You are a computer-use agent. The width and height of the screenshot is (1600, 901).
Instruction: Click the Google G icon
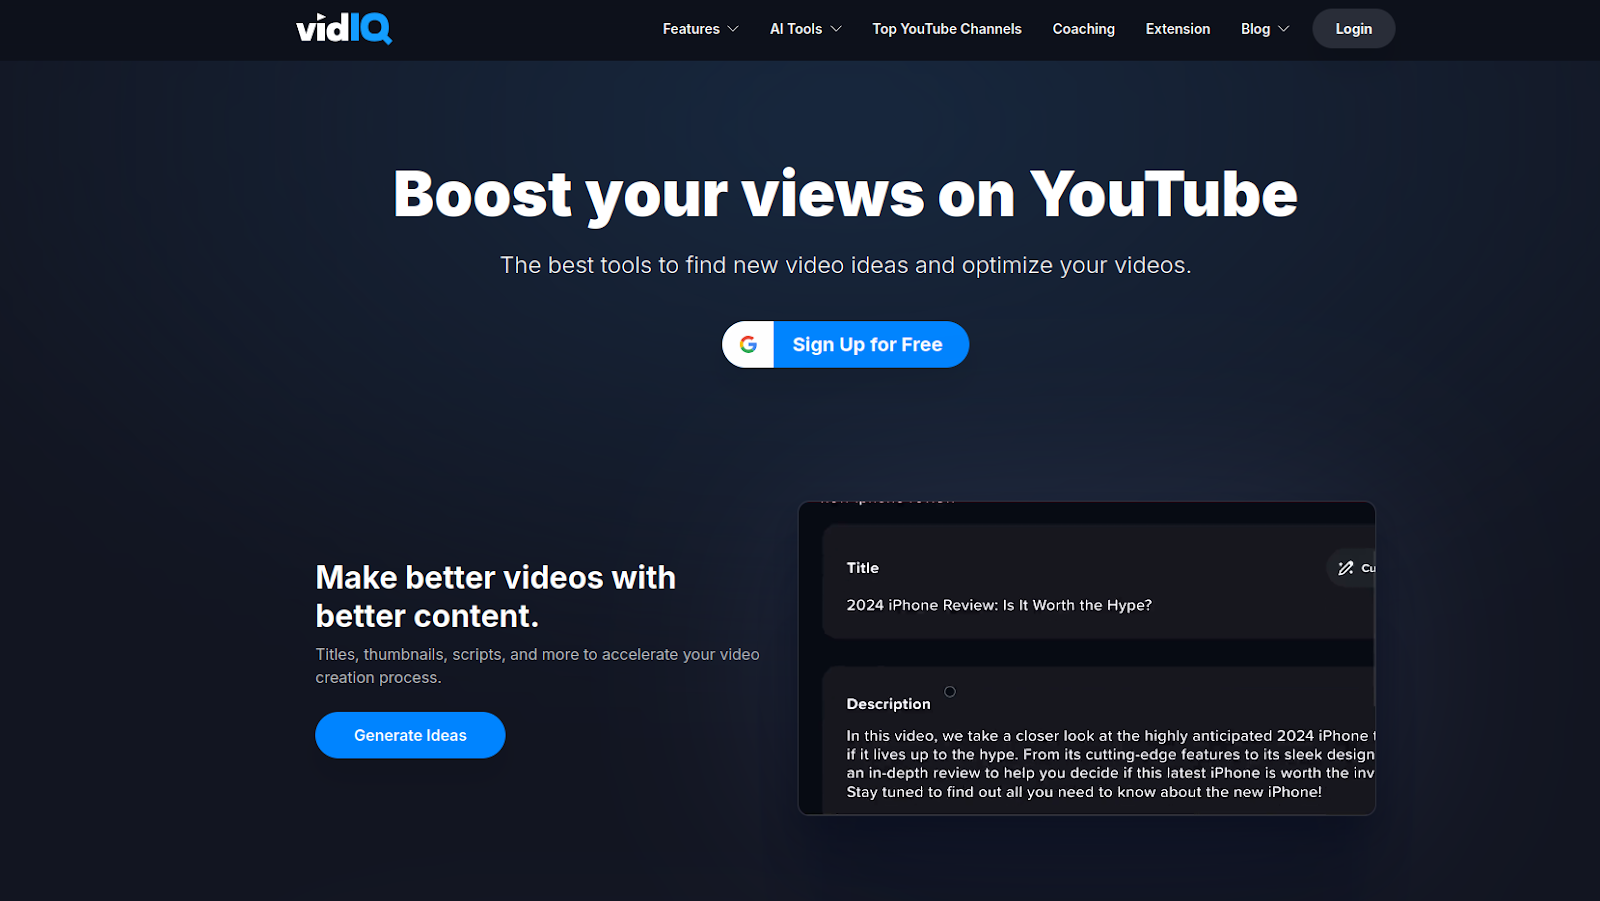[x=748, y=344]
